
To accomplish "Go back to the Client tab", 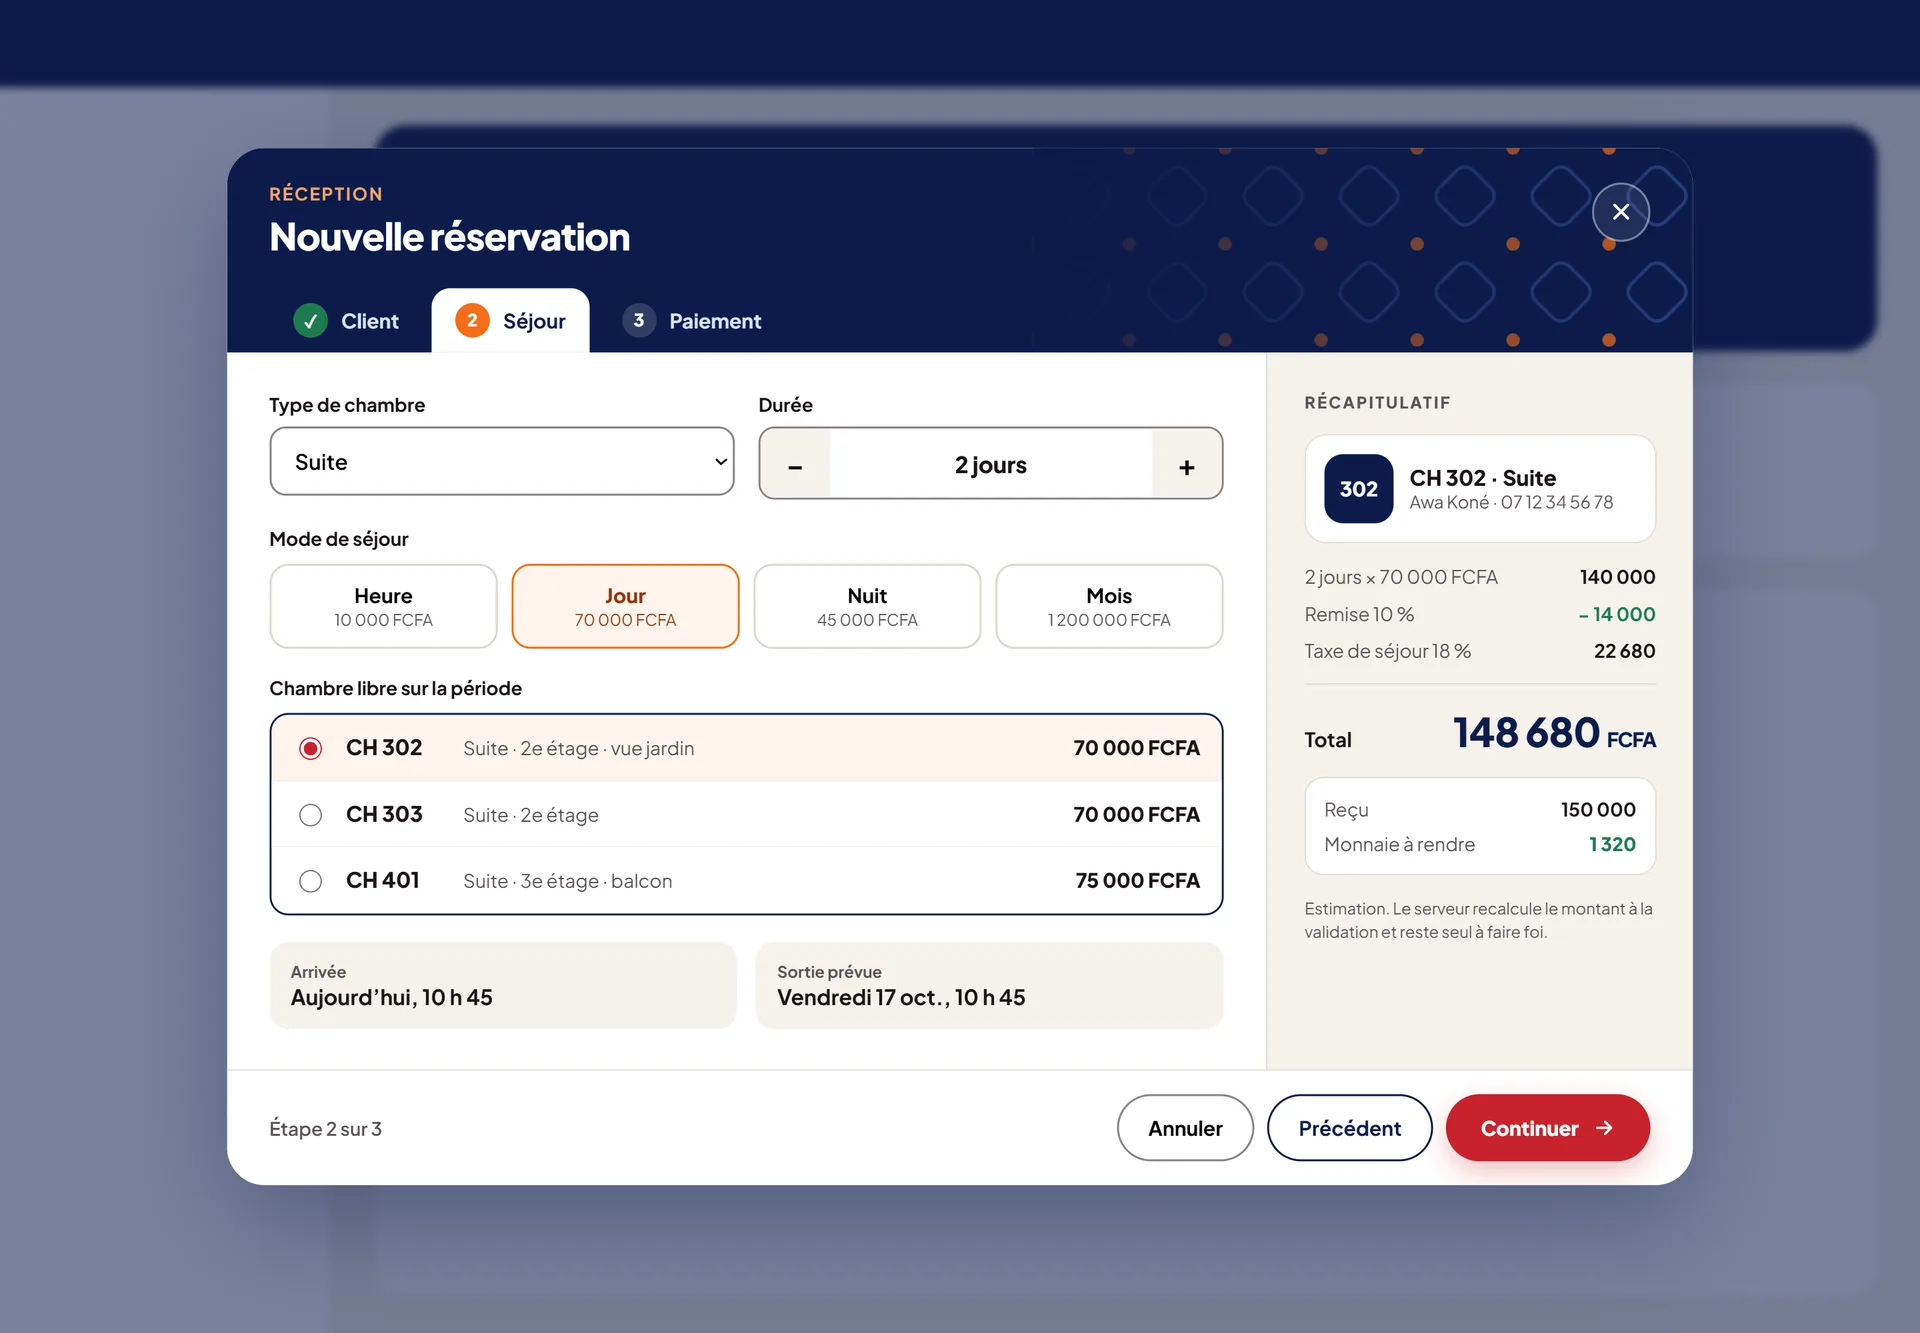I will click(346, 321).
